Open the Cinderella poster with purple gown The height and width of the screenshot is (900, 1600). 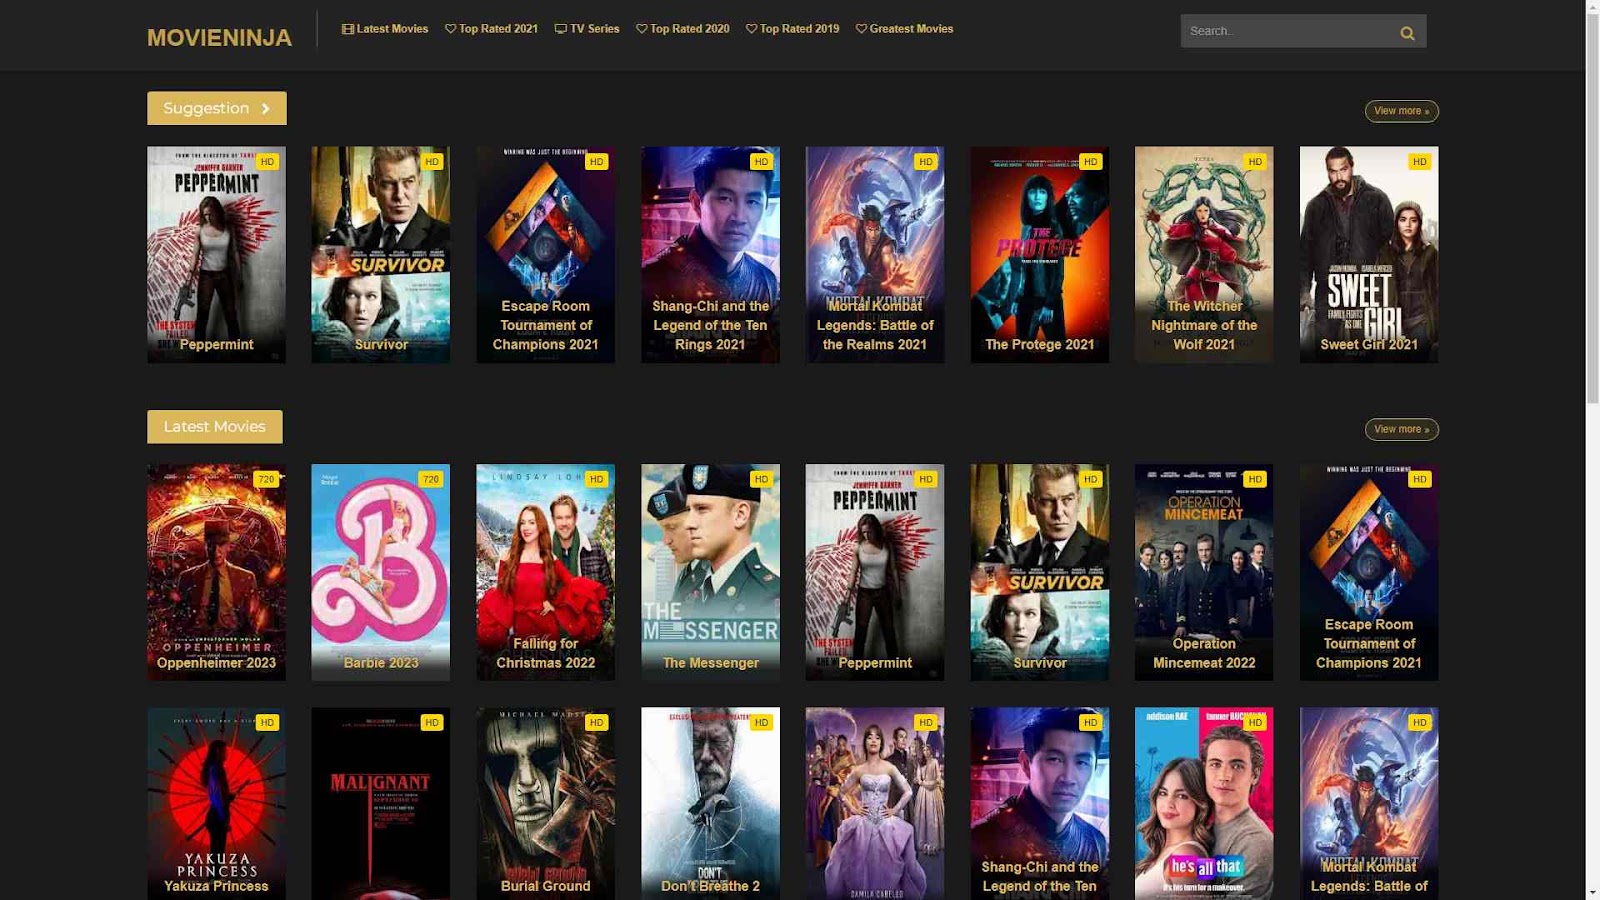(875, 804)
